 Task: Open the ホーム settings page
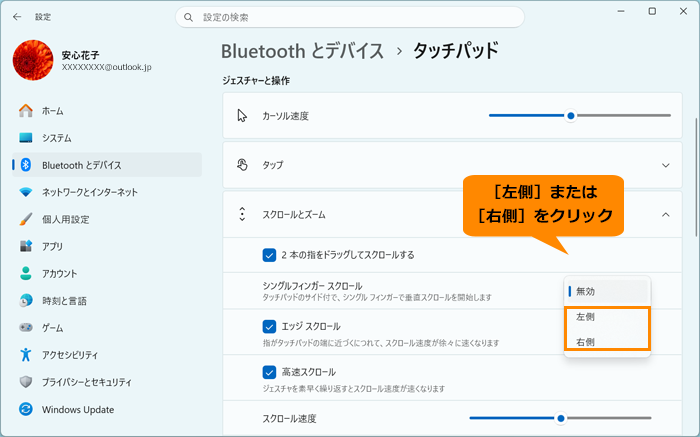(x=107, y=111)
